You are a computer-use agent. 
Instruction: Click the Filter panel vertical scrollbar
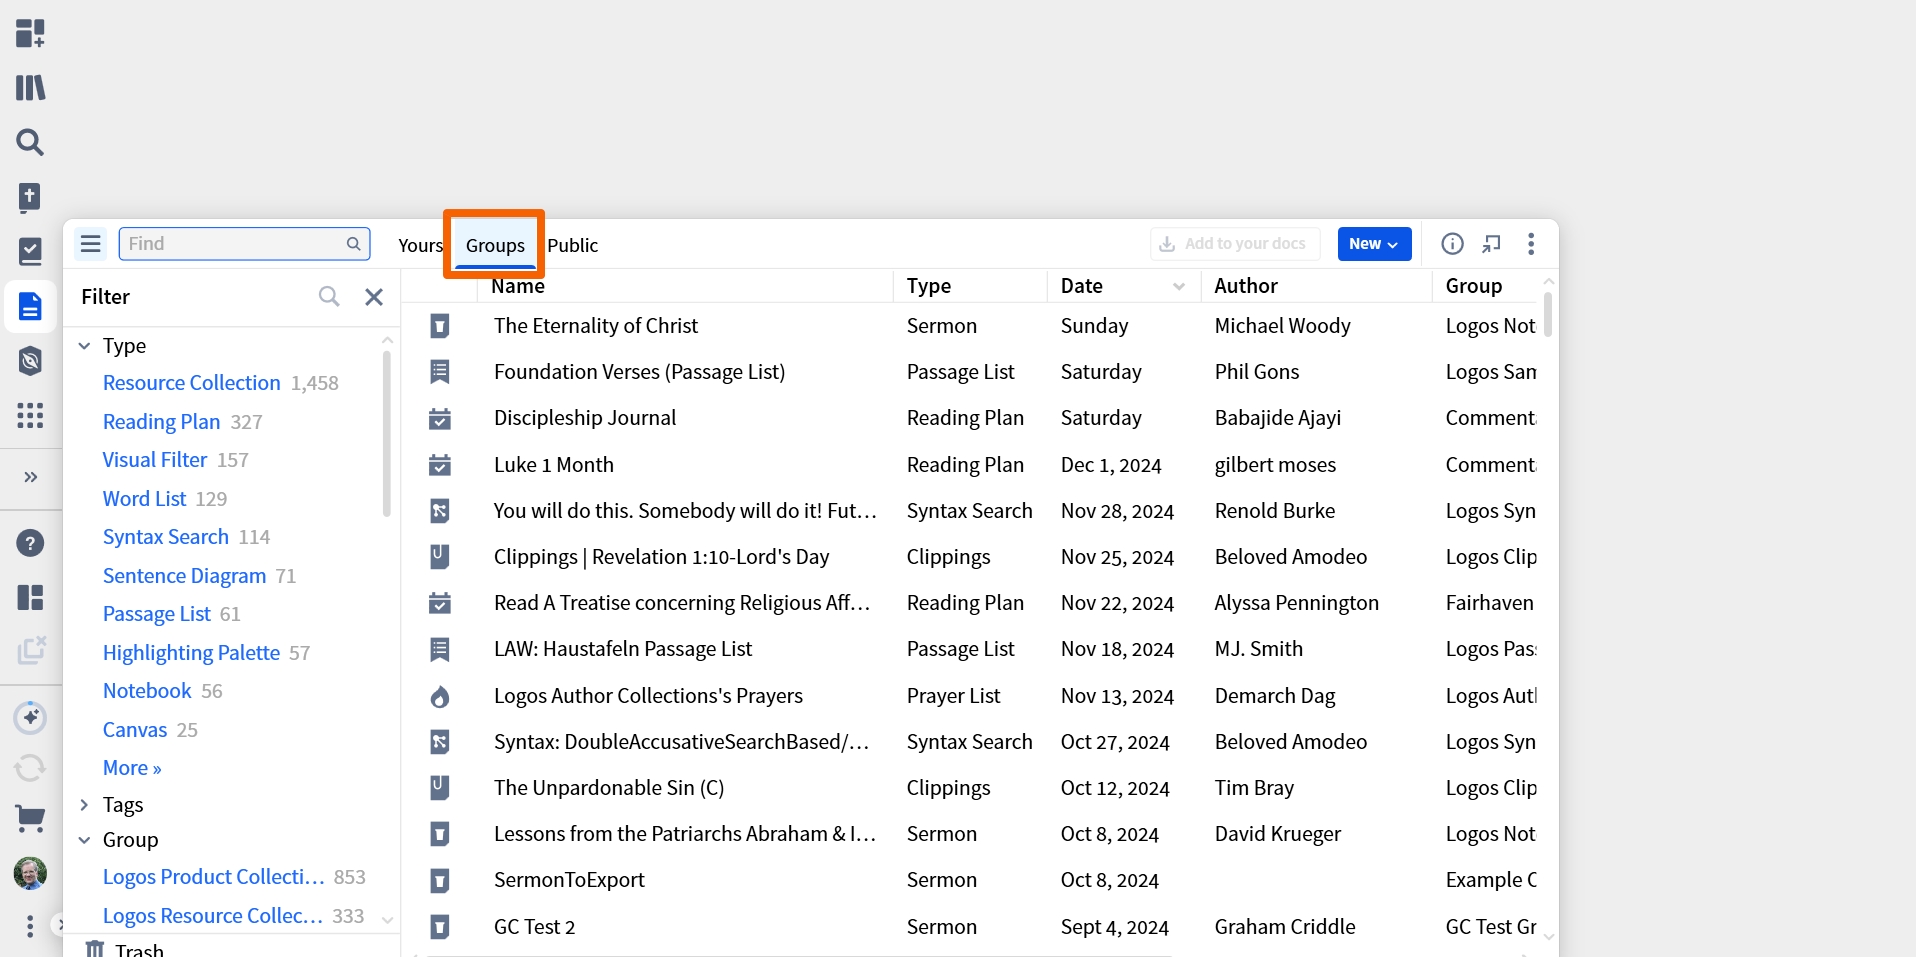(387, 433)
